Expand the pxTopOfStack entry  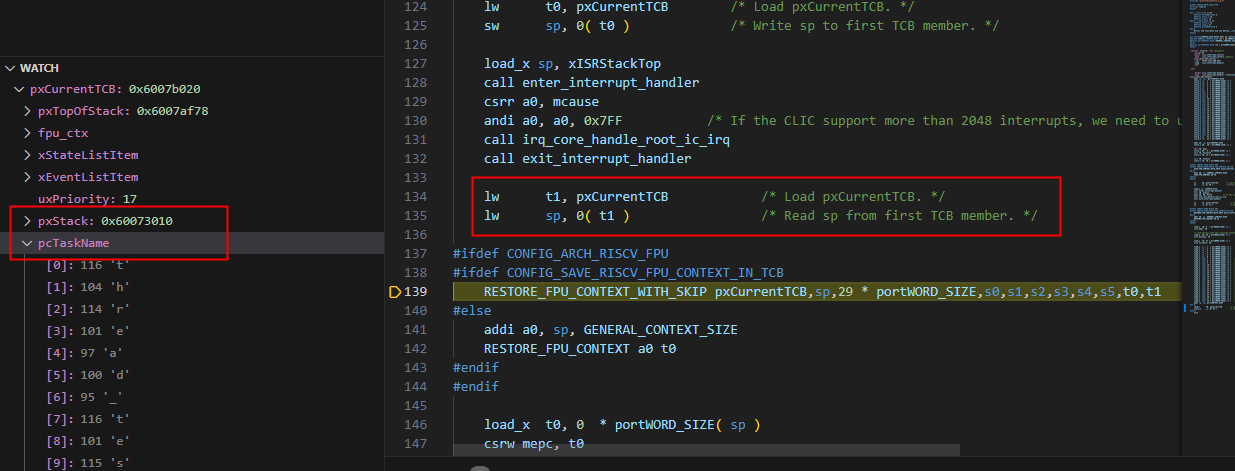28,111
